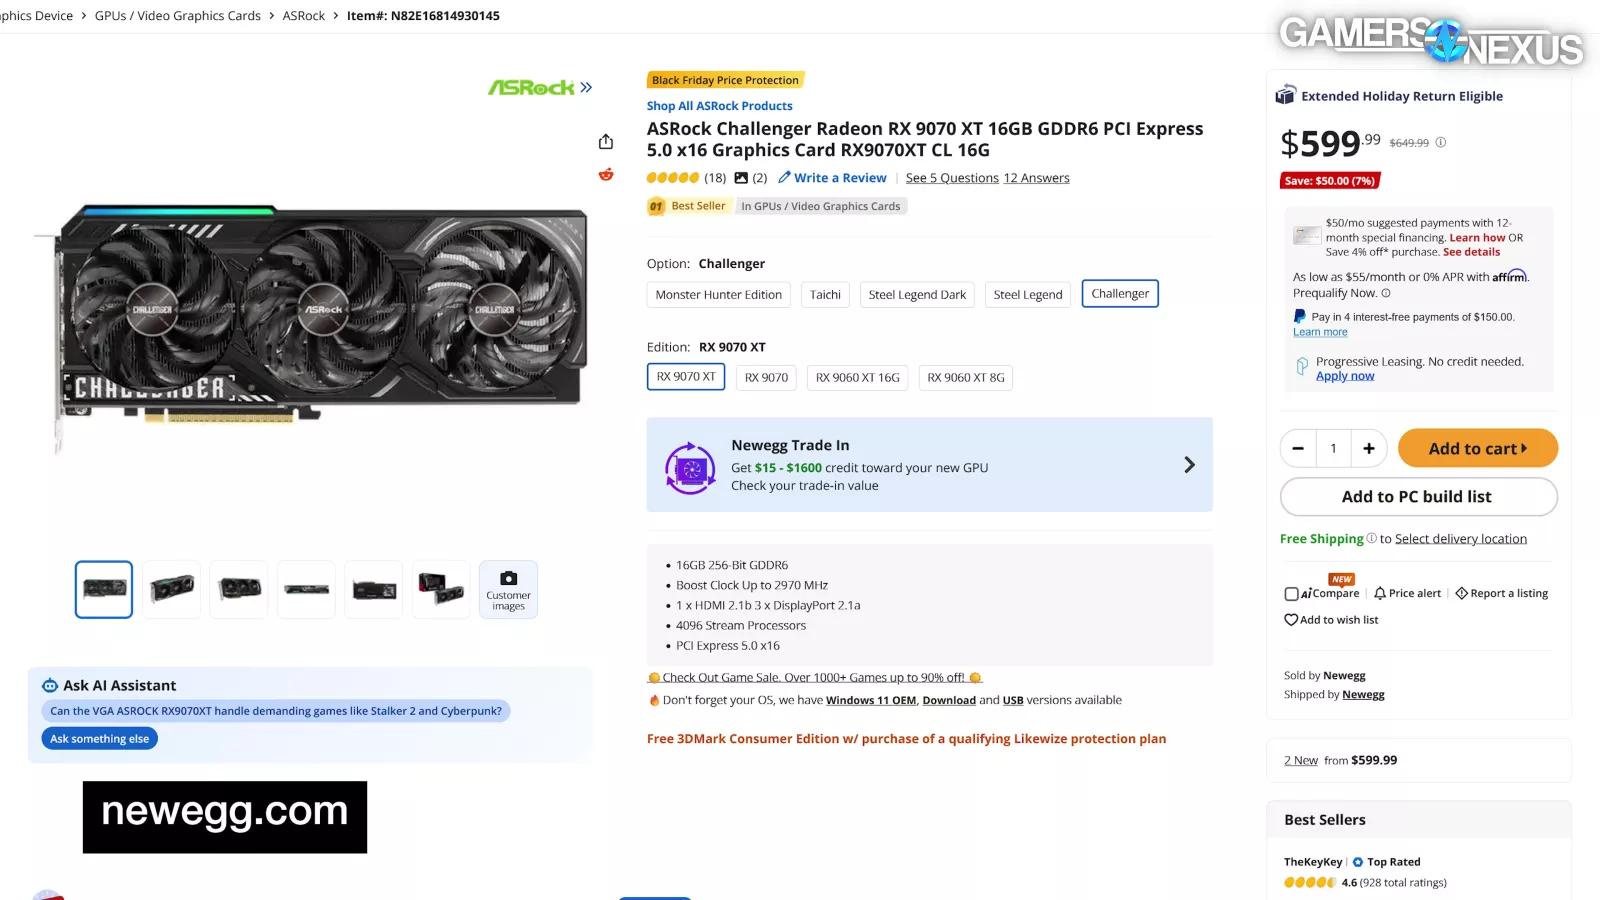Open the Newegg Trade In icon banner
This screenshot has height=900, width=1600.
click(x=690, y=467)
